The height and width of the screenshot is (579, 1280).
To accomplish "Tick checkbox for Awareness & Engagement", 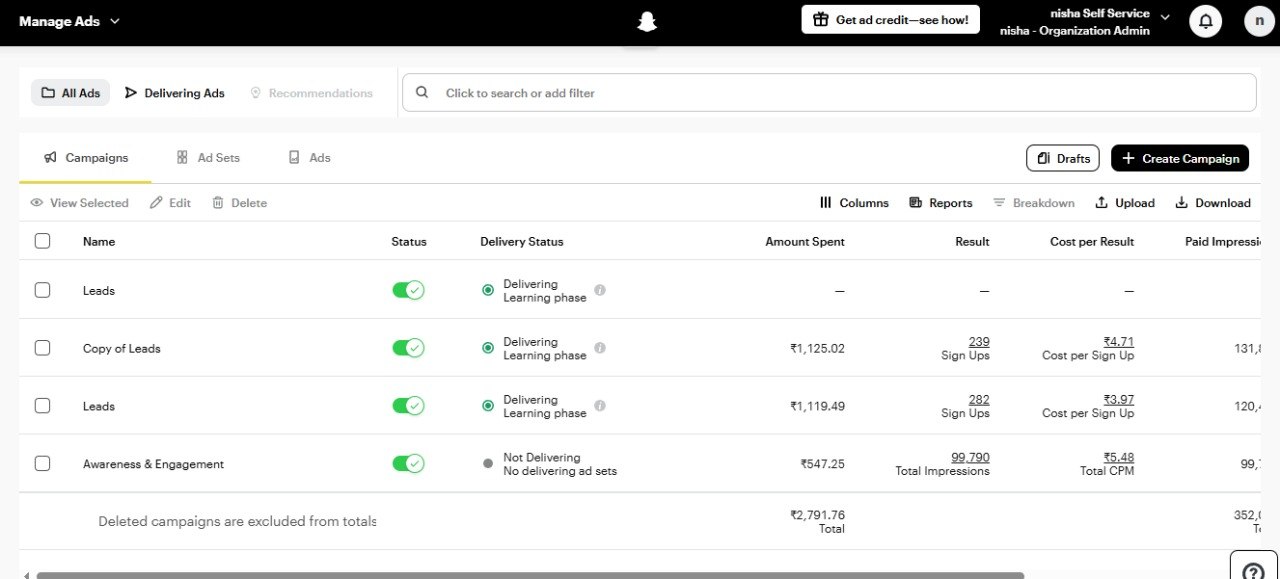I will [42, 464].
